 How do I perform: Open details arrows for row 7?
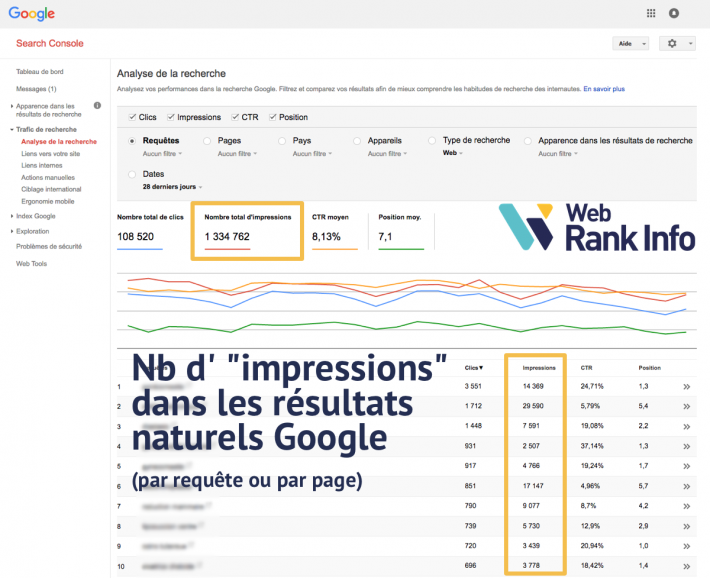click(686, 506)
